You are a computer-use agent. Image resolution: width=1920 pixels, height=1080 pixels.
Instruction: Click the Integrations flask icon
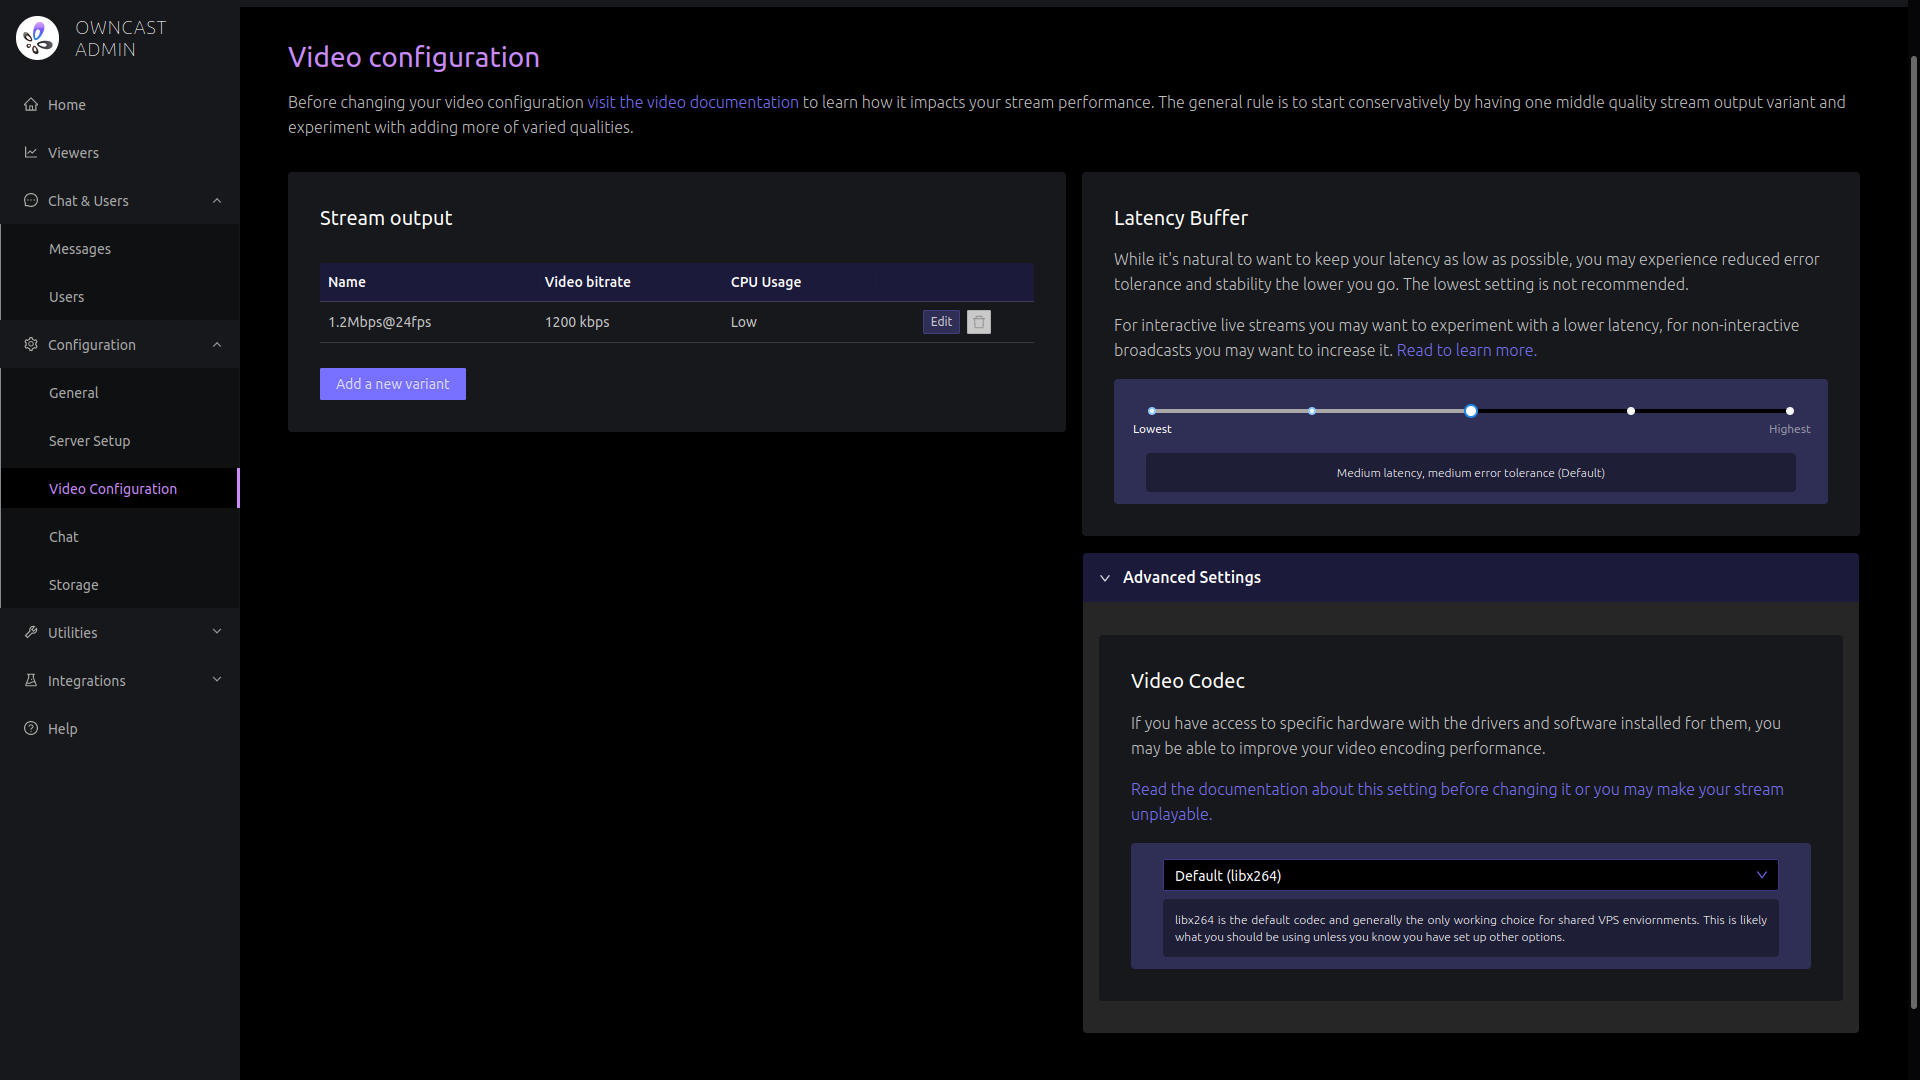(30, 680)
